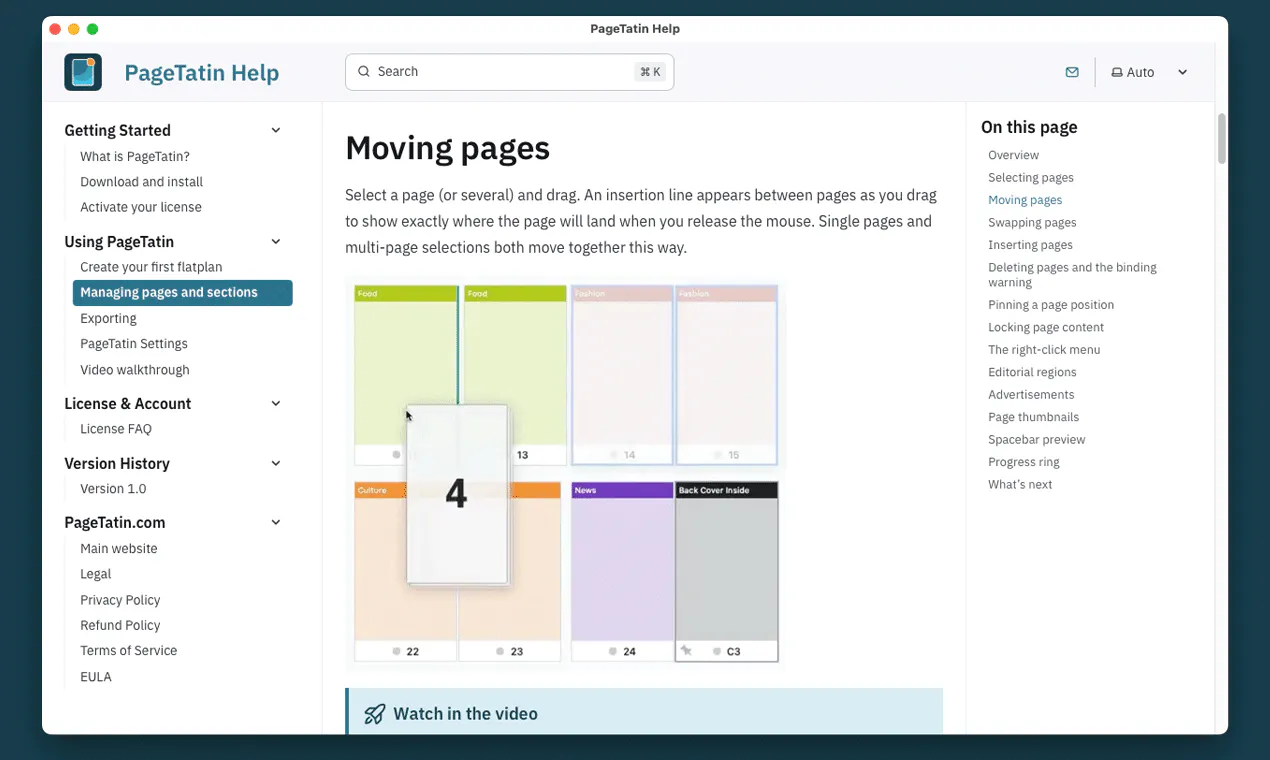Jump to Inserting pages section
This screenshot has width=1270, height=760.
tap(1030, 245)
